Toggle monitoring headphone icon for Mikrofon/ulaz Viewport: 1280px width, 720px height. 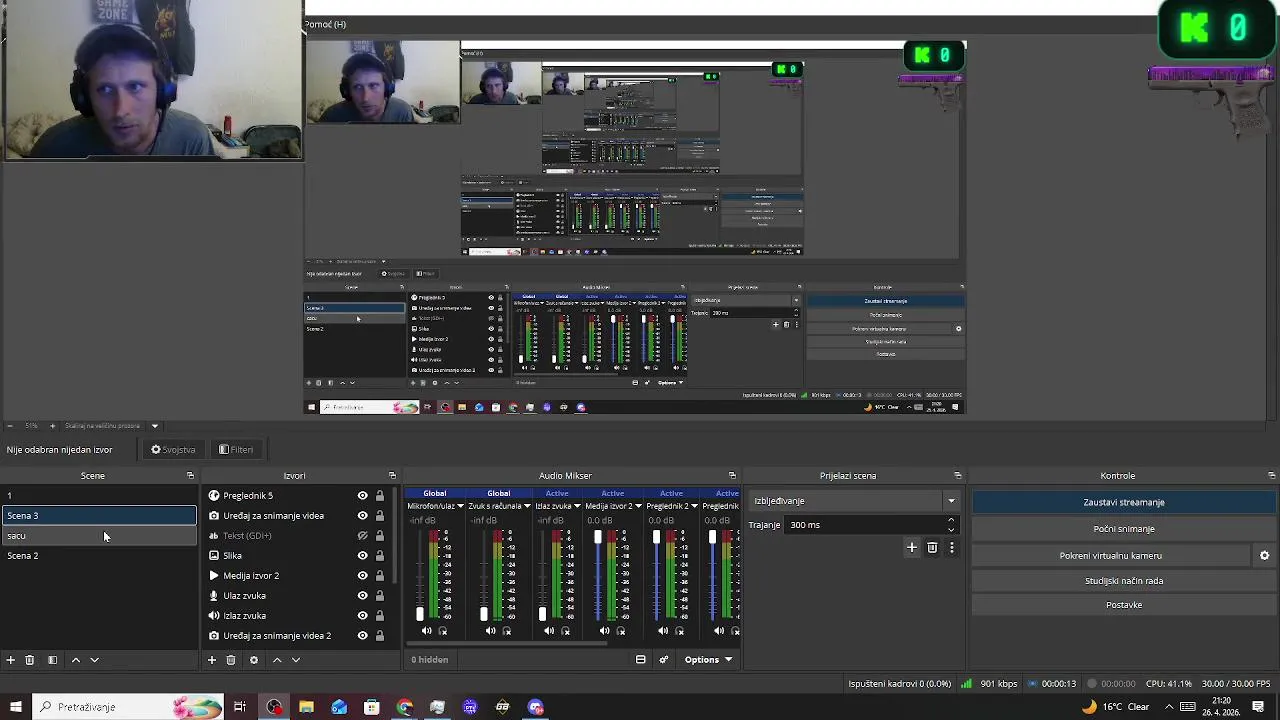(443, 631)
